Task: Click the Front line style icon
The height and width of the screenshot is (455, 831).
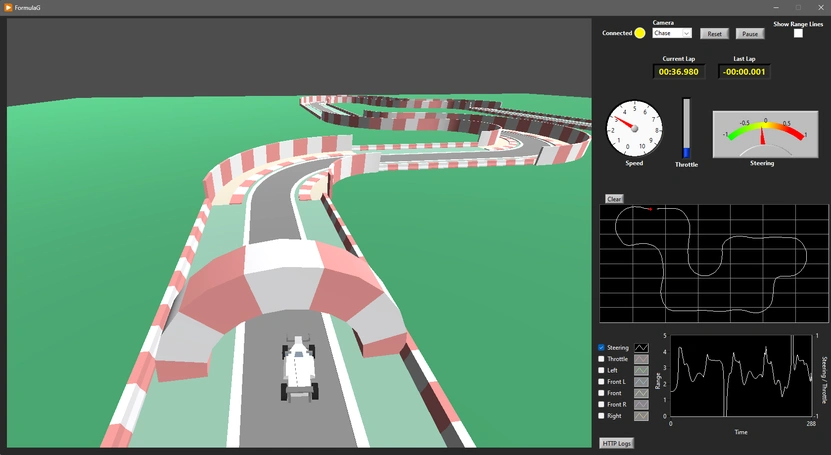Action: 641,394
